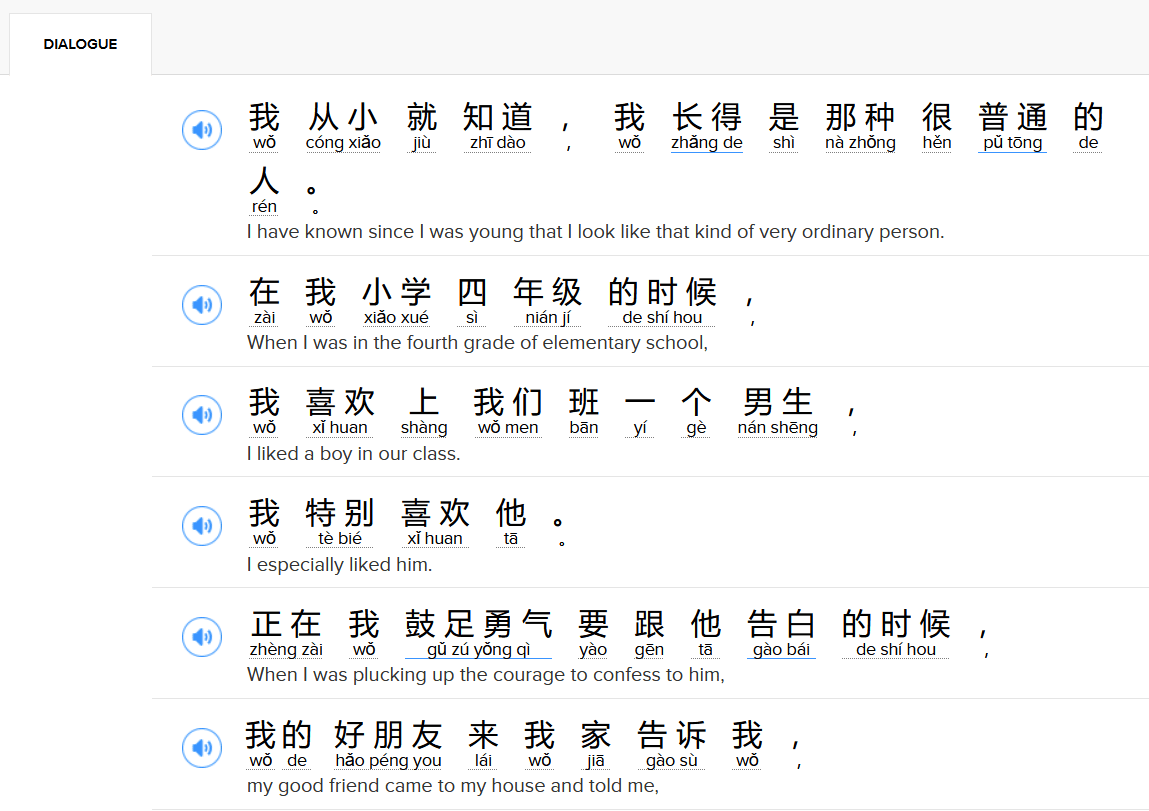Play audio for the 'plucking up courage' line
This screenshot has height=811, width=1149.
(202, 637)
